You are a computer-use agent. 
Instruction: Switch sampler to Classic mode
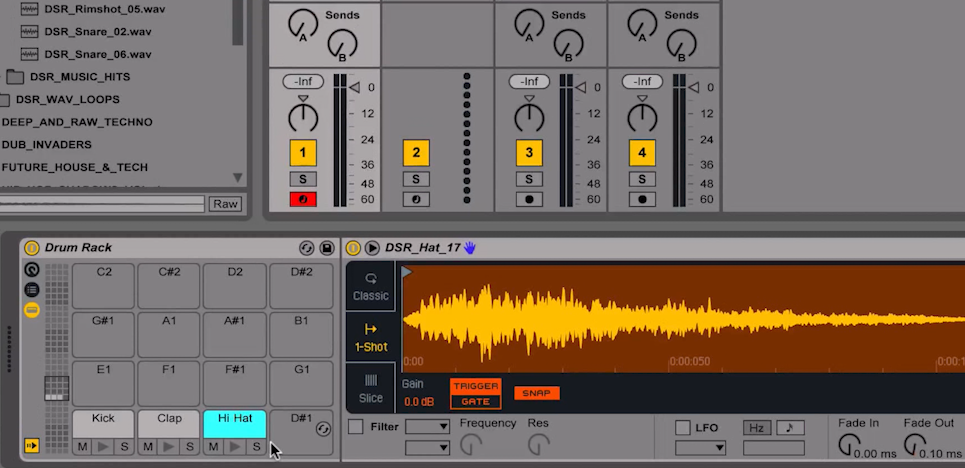coord(371,286)
